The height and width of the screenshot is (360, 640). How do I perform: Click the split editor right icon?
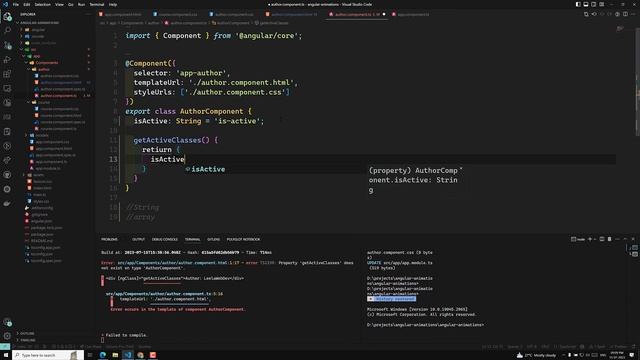[625, 14]
